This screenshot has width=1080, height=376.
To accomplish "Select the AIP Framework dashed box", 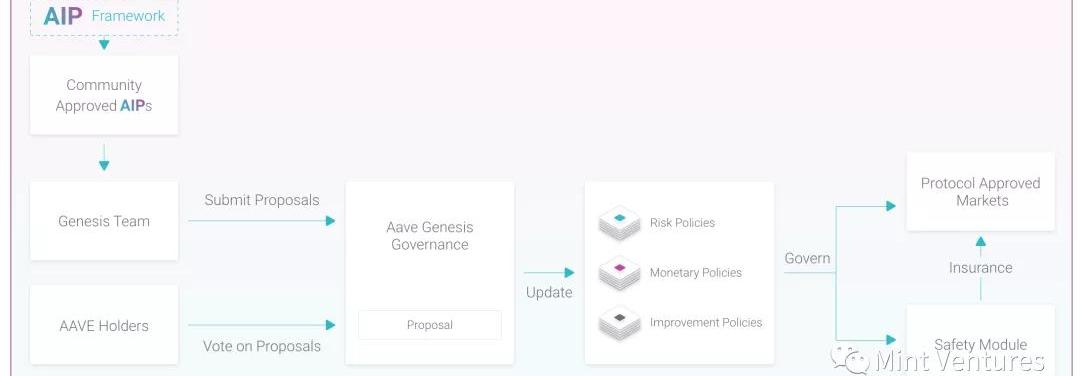I will click(104, 17).
